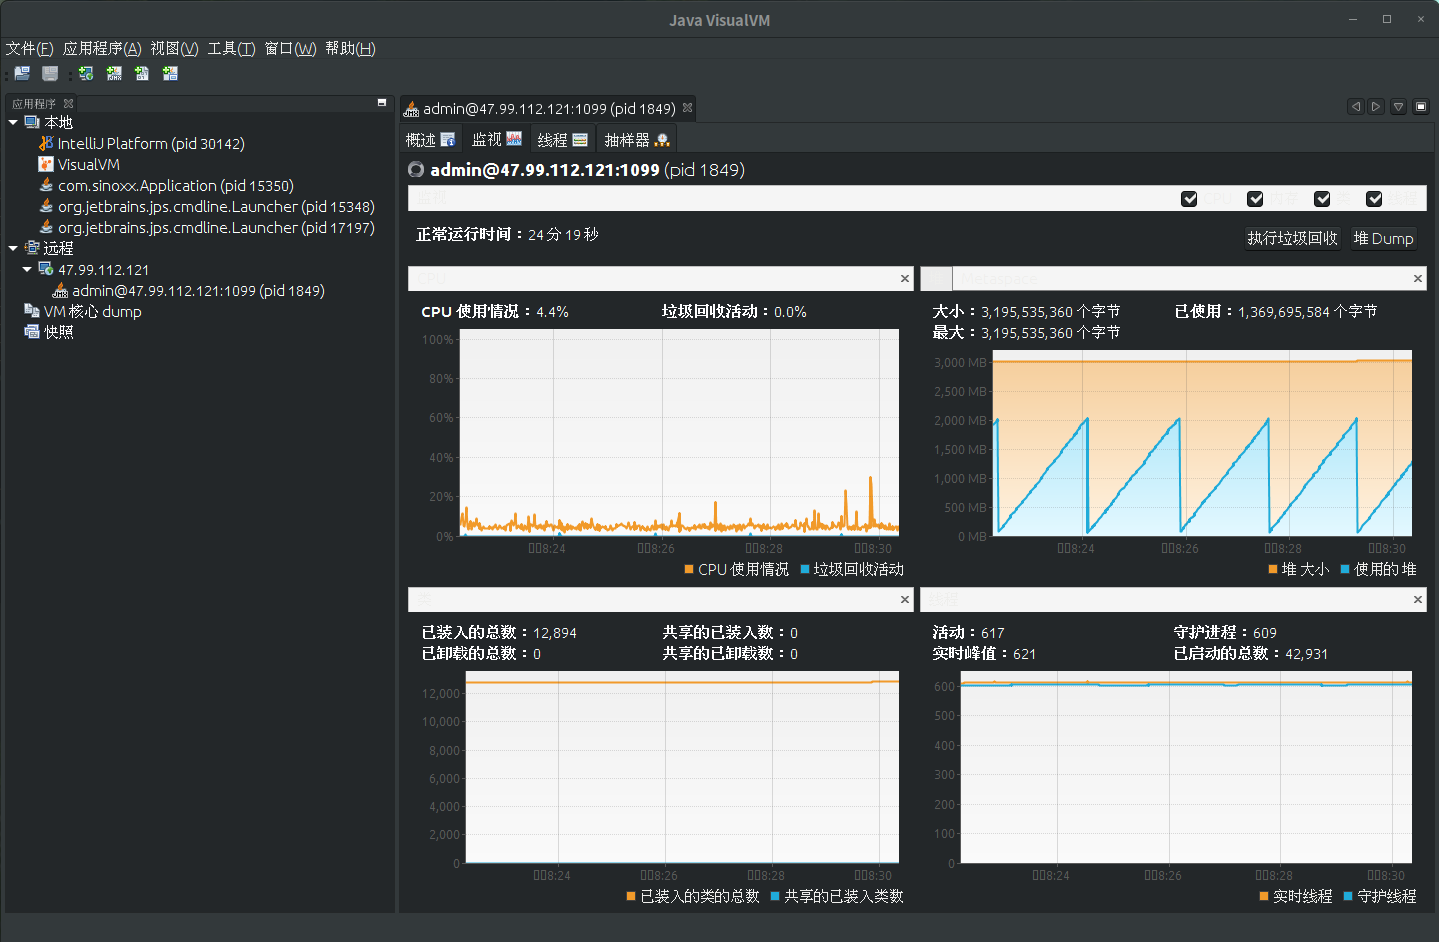Open the 应用程序(A) menu
The image size is (1439, 942).
[102, 48]
